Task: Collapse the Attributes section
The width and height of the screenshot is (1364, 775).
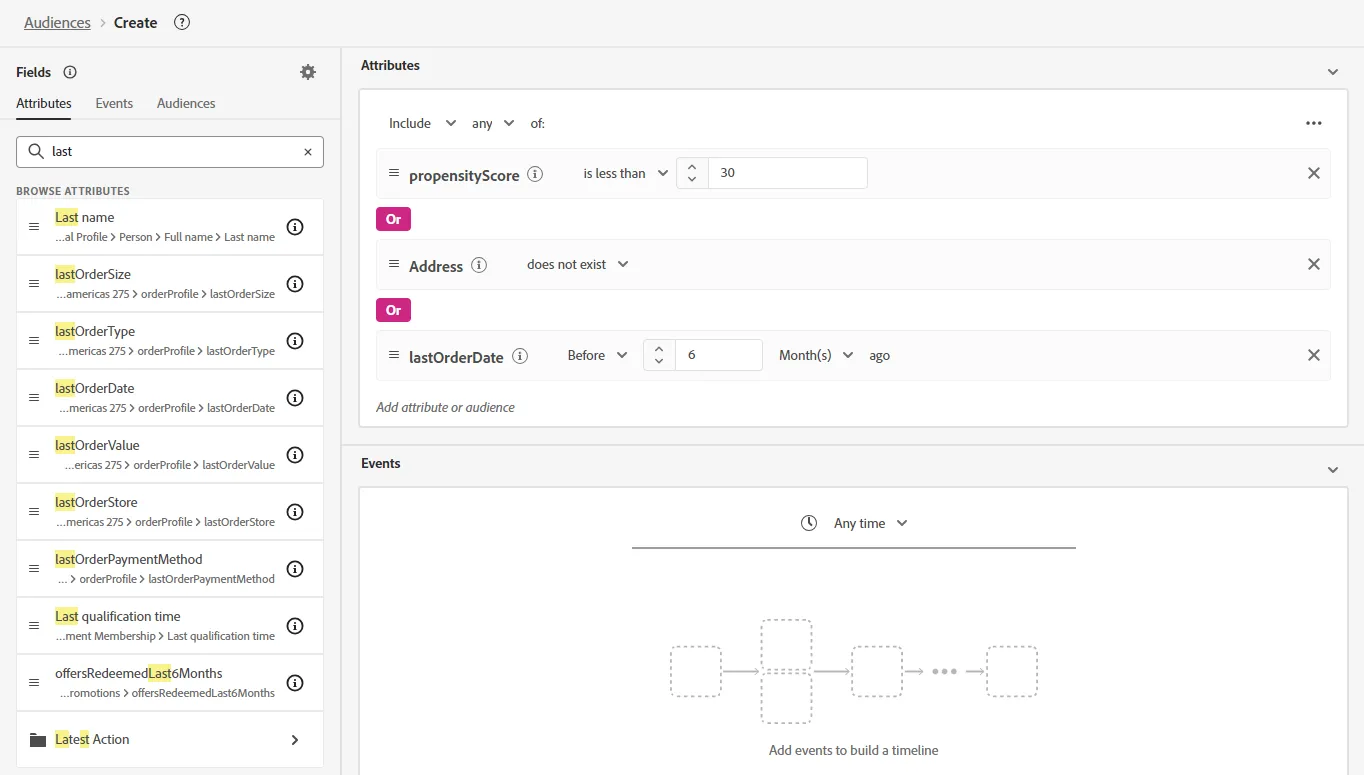Action: coord(1332,72)
